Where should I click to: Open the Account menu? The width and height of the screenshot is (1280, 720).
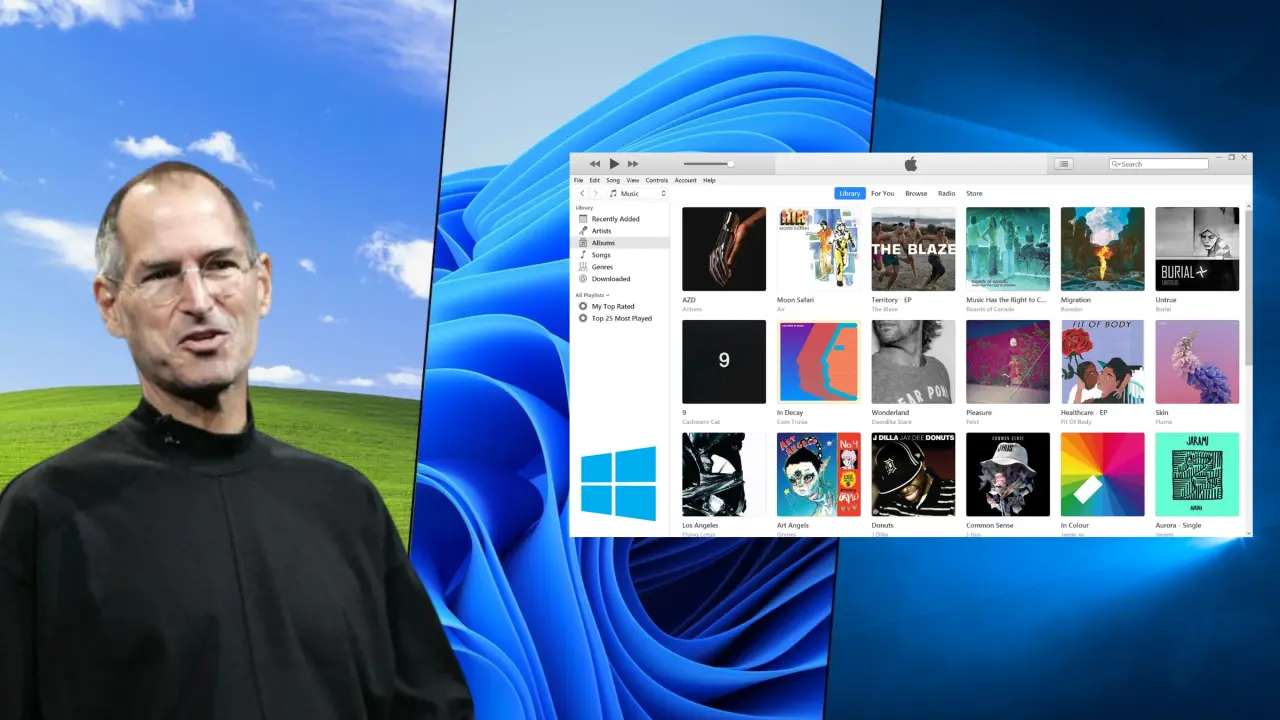(x=685, y=180)
